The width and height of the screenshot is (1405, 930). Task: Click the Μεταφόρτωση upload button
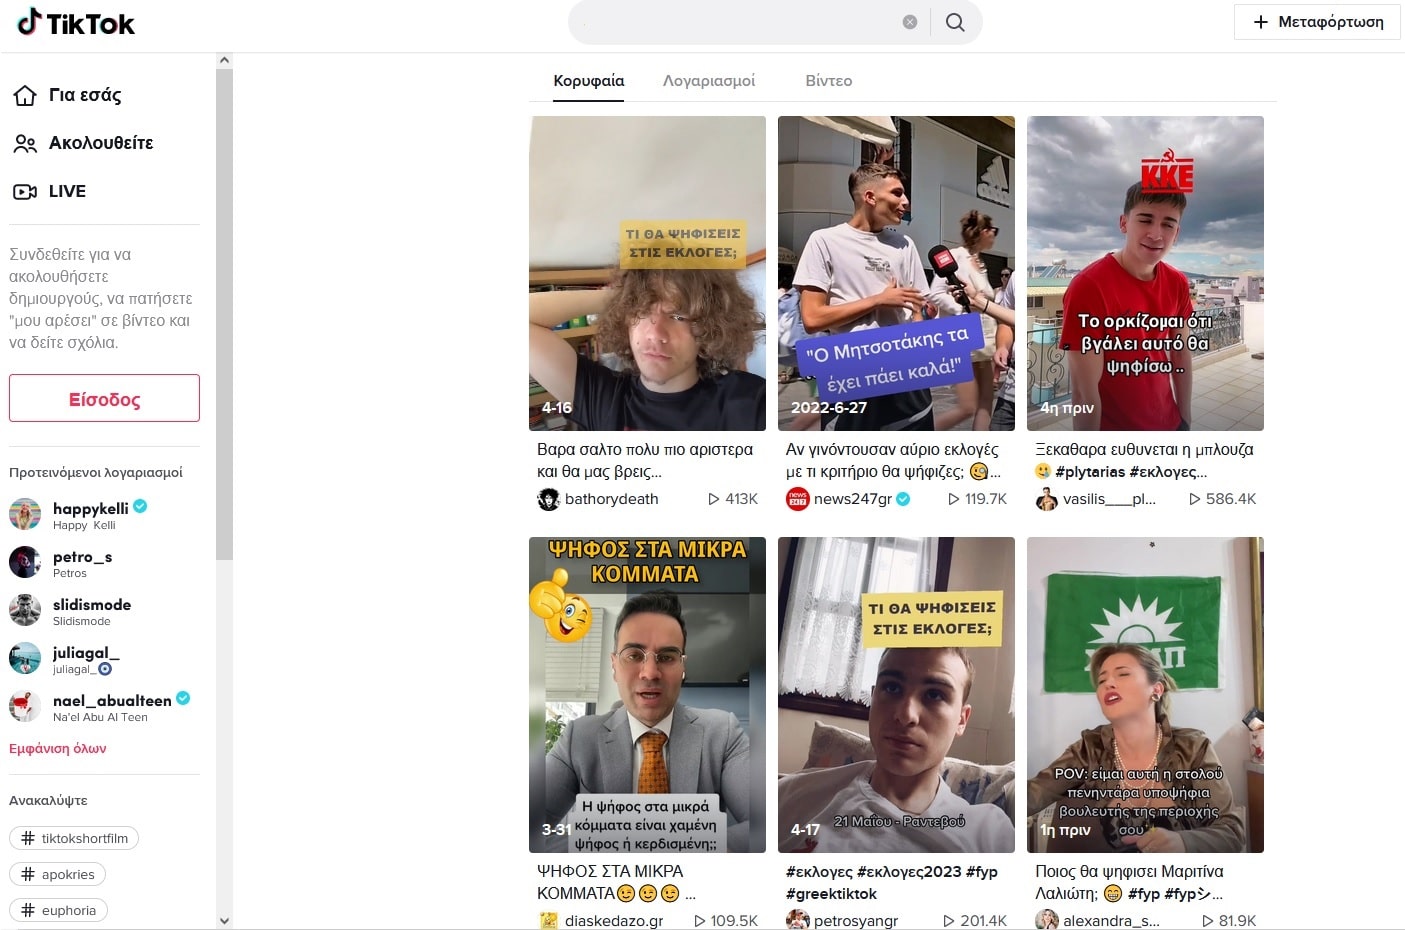1317,22
